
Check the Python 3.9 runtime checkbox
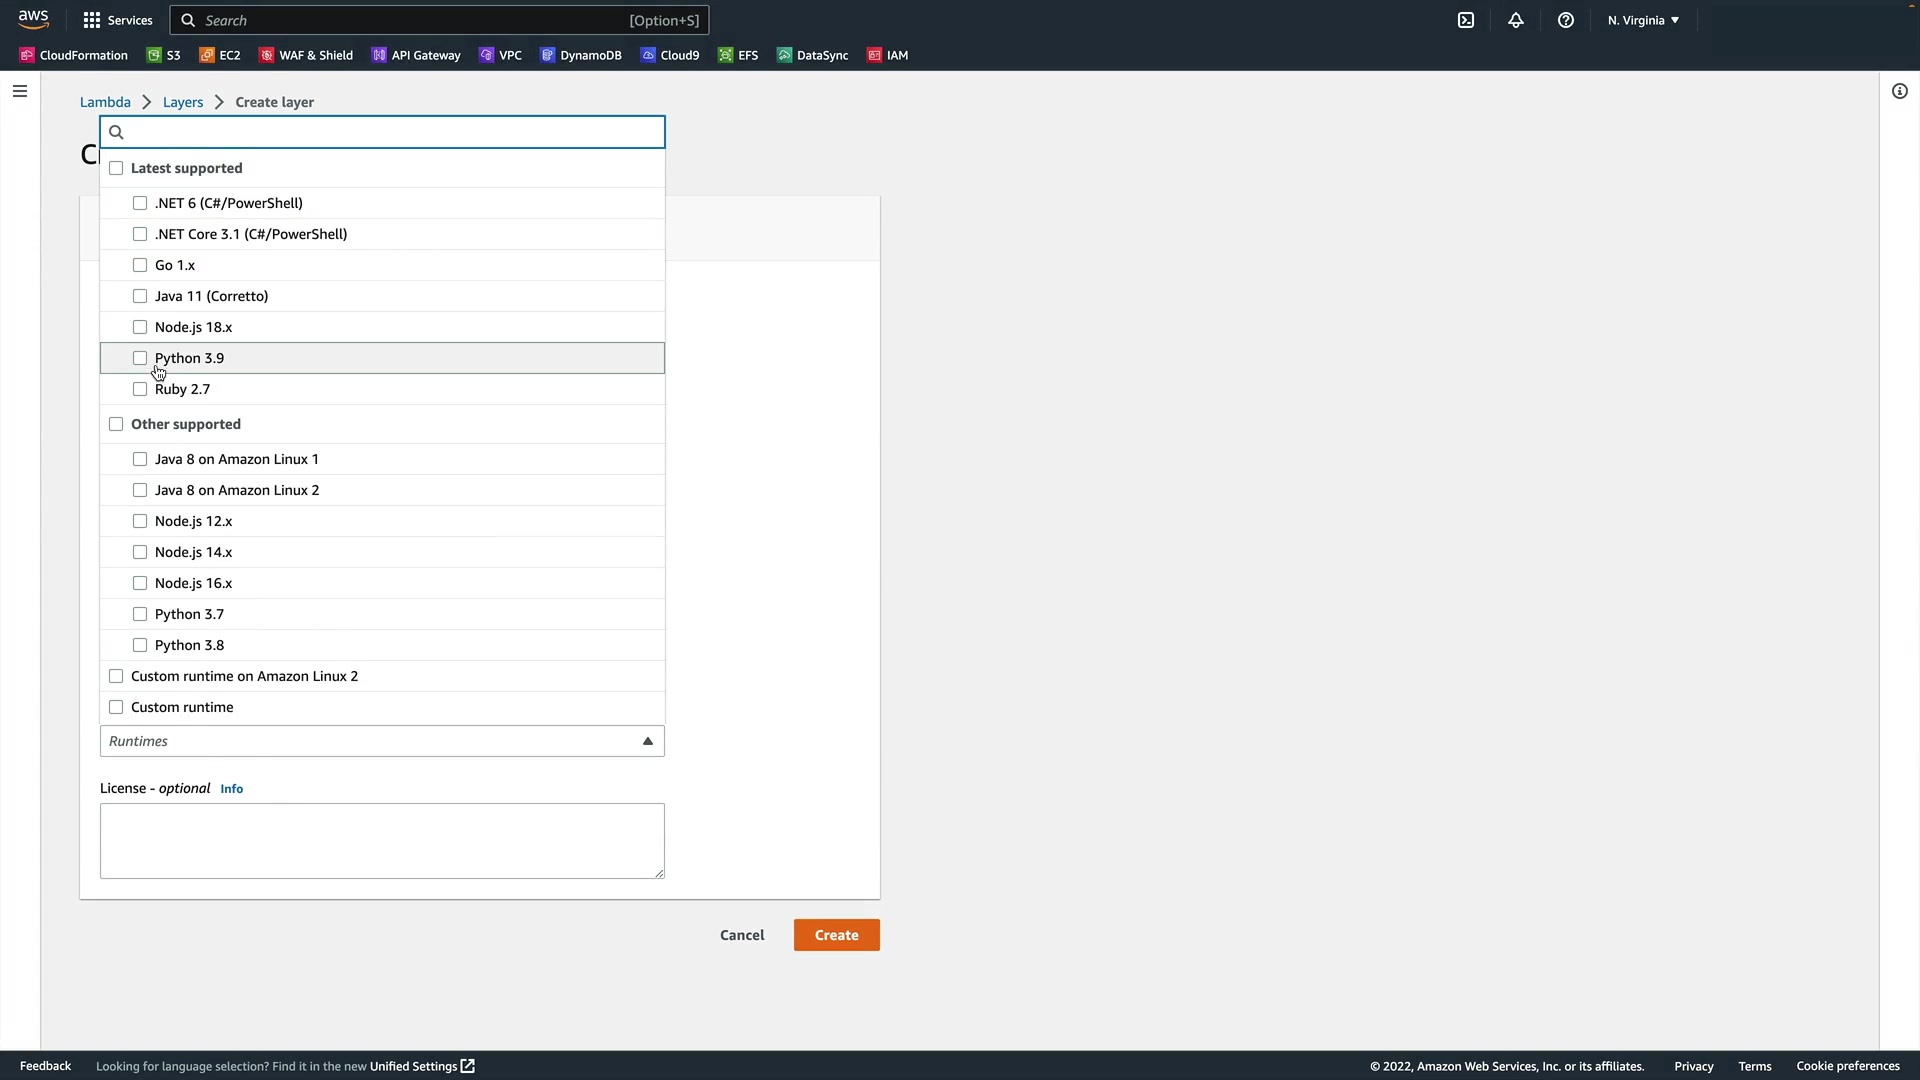tap(140, 358)
